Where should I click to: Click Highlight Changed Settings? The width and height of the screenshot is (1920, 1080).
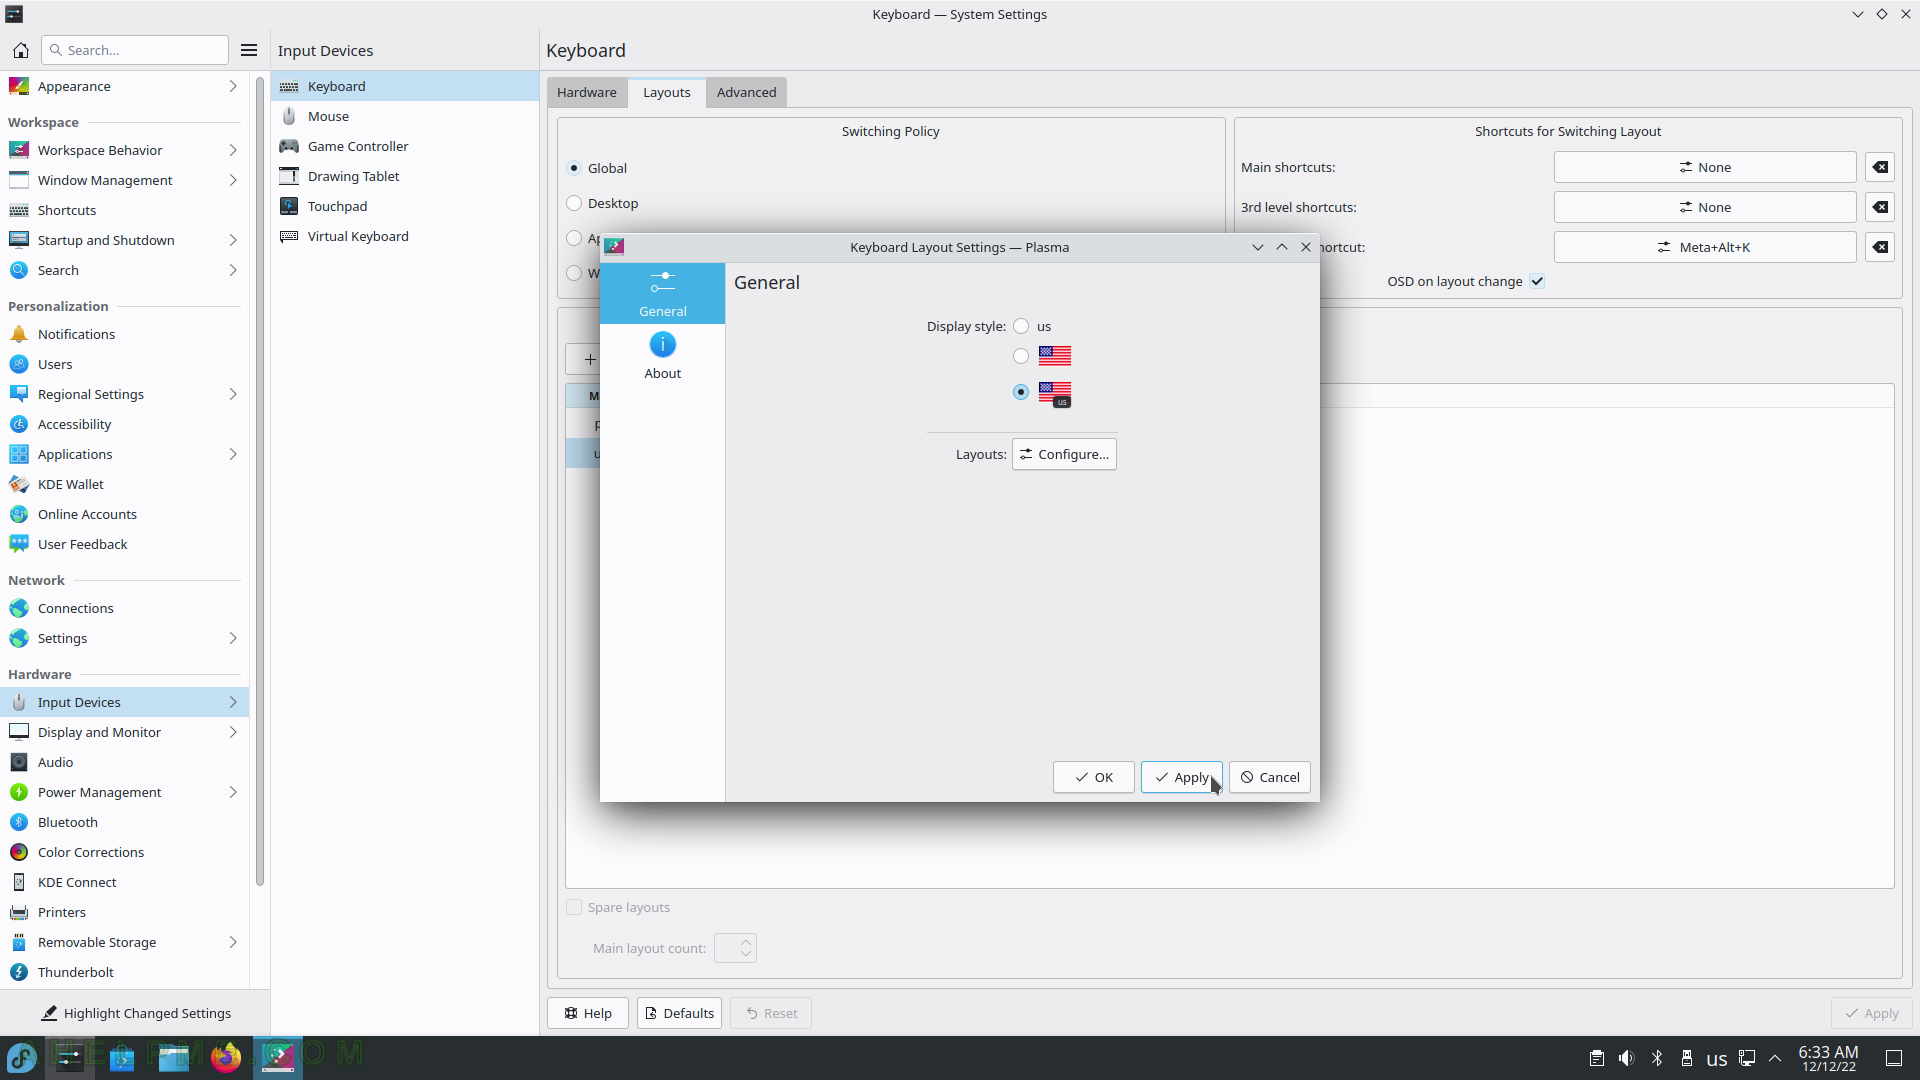click(136, 1013)
